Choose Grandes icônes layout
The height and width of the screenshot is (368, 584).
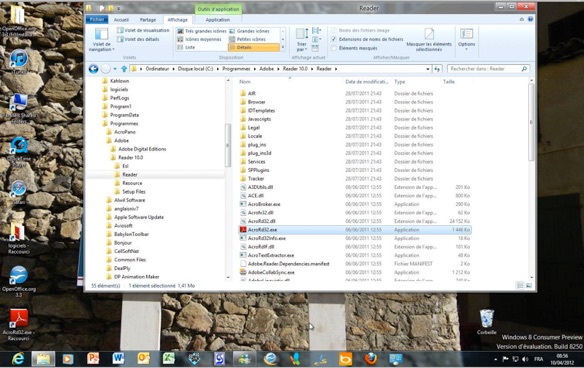coord(249,31)
